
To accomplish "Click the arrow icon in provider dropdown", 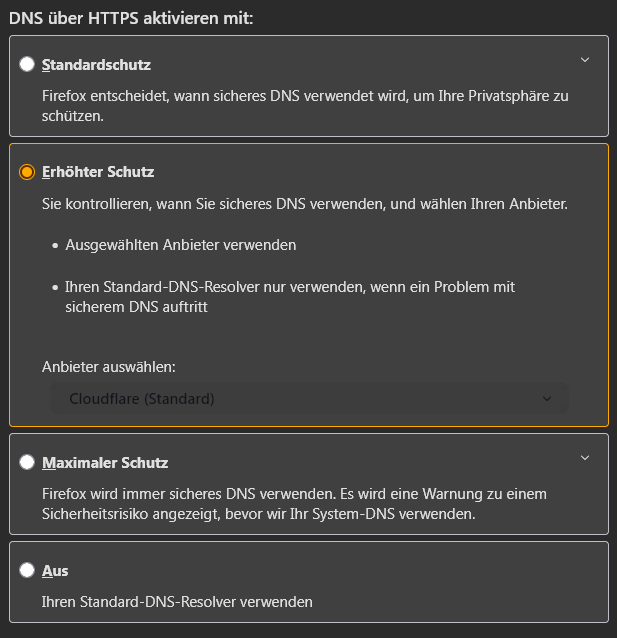I will (x=547, y=399).
